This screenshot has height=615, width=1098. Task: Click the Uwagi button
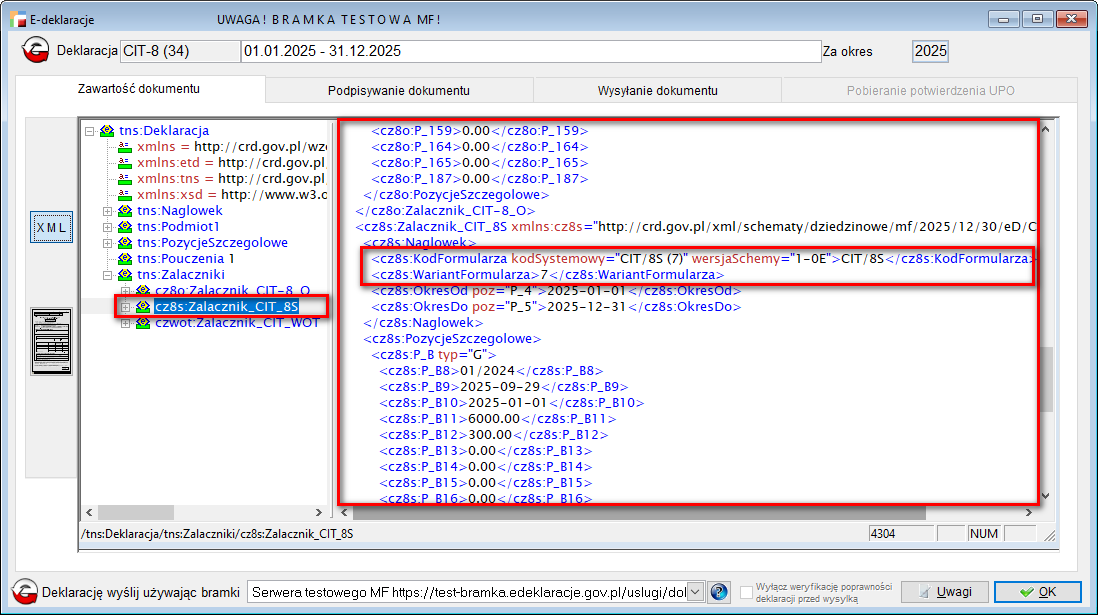(x=943, y=592)
